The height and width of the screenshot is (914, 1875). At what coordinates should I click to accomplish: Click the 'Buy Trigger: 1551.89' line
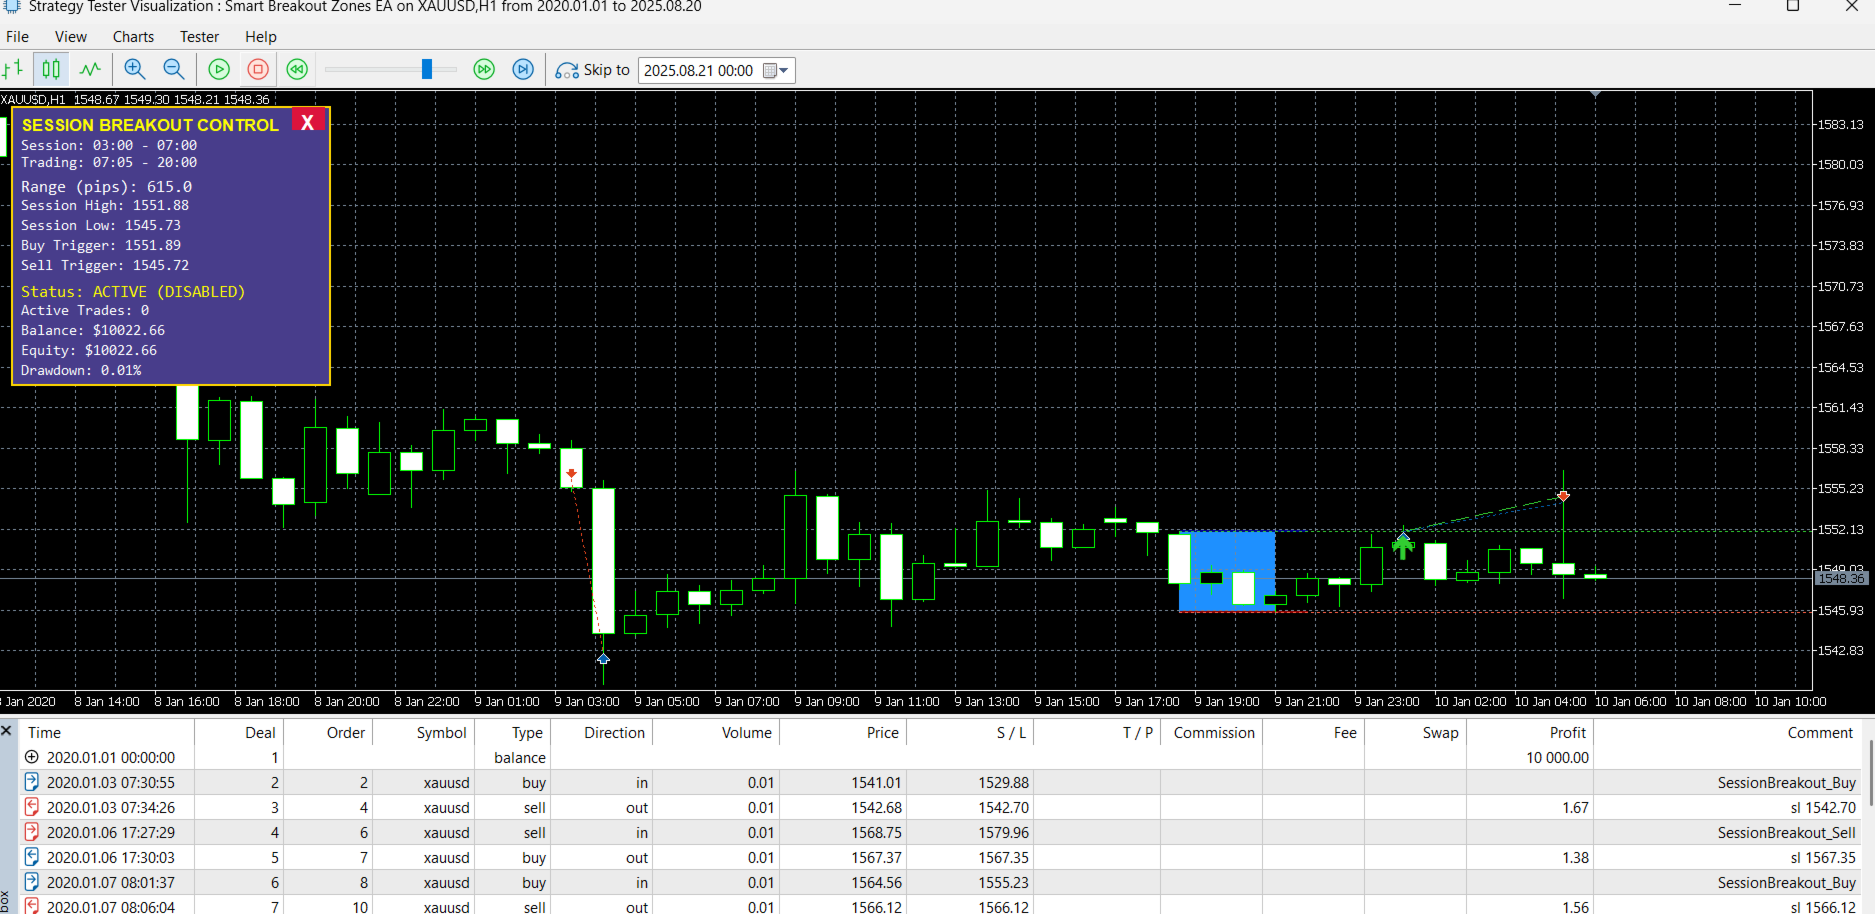101,245
